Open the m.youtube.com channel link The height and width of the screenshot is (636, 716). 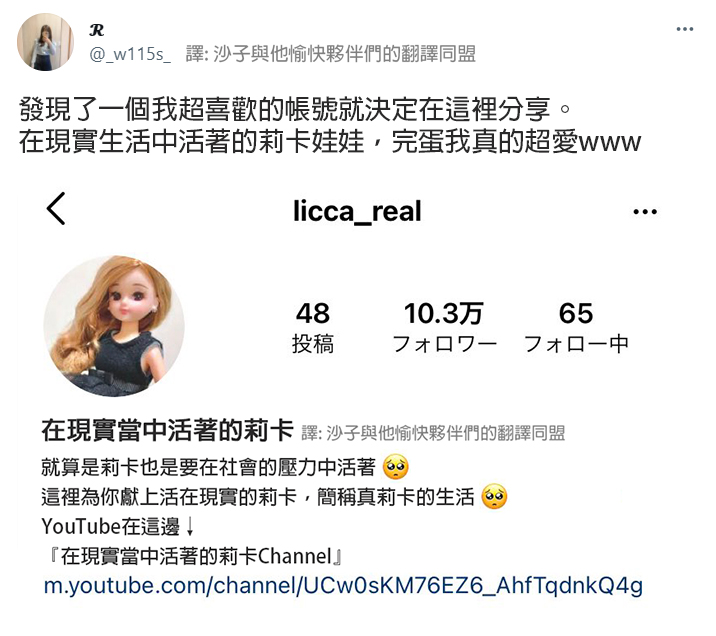point(343,585)
